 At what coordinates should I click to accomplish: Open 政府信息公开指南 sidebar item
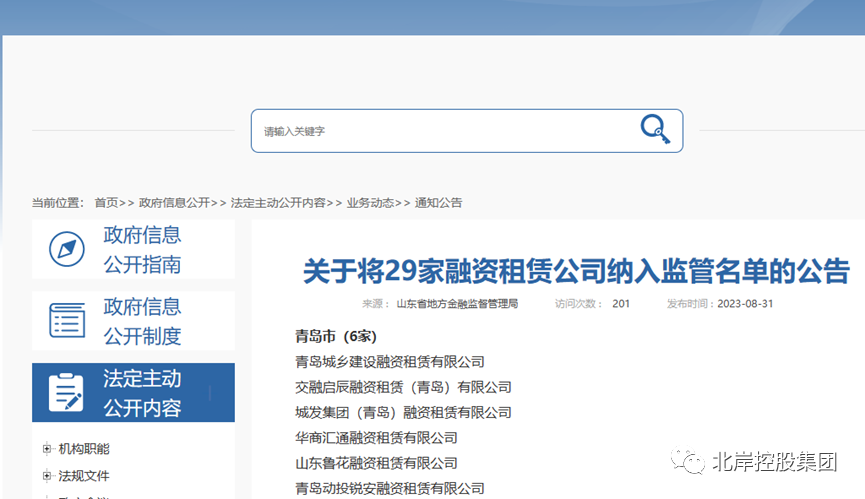133,249
